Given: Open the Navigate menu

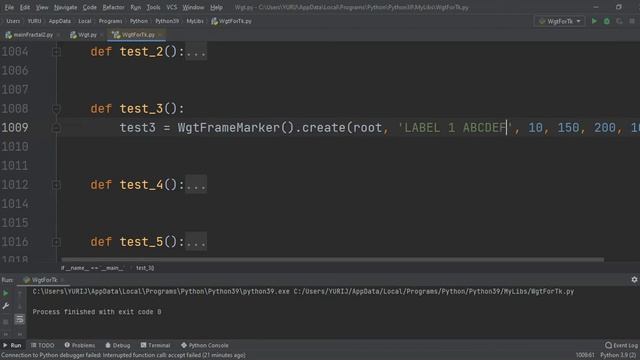Looking at the screenshot, I should coord(65,7).
